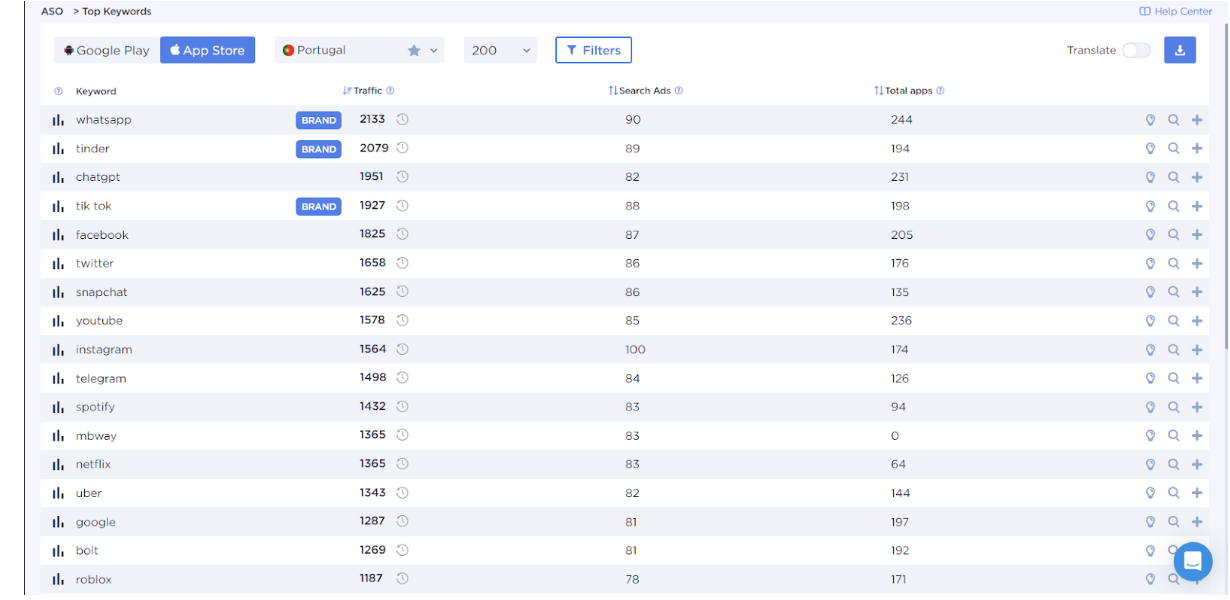Click bar chart icon for roblox row
This screenshot has height=600, width=1230.
[x=58, y=580]
